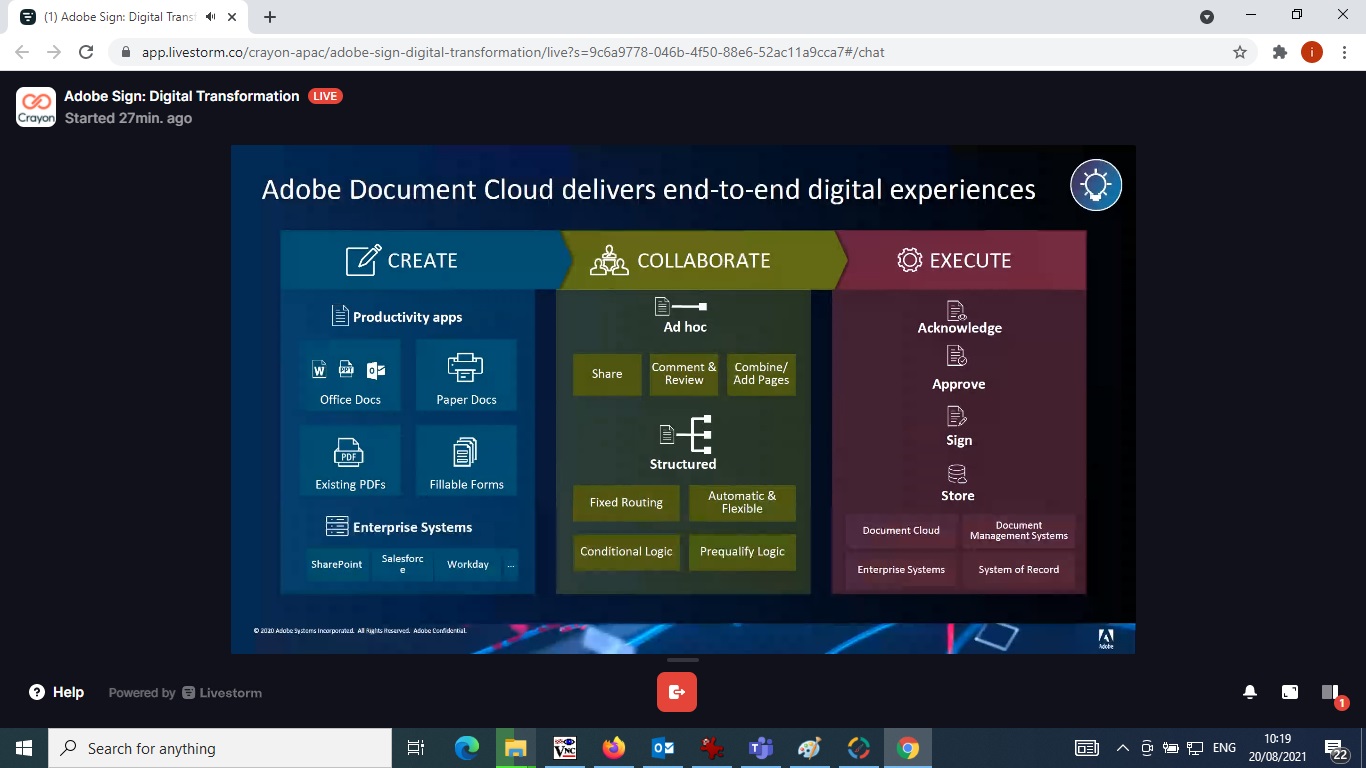
Task: Click the SharePoint box
Action: 336,564
